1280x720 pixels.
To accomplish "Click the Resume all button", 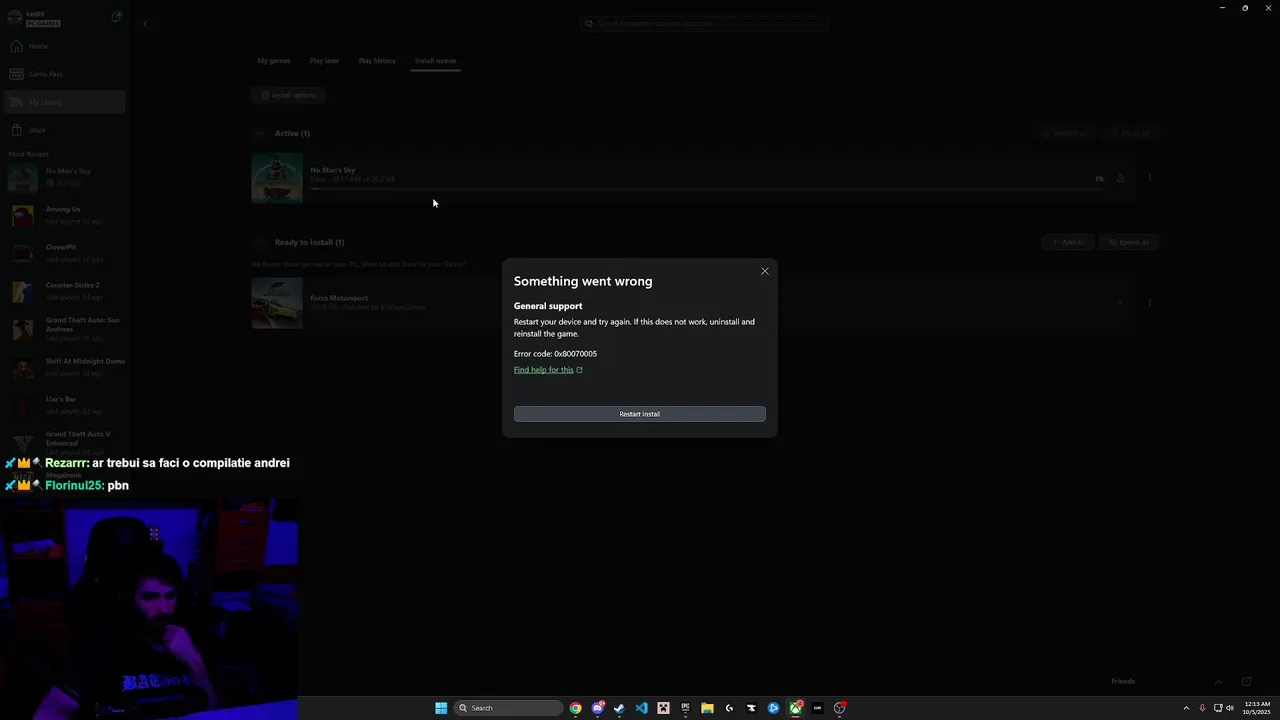I will click(1064, 133).
